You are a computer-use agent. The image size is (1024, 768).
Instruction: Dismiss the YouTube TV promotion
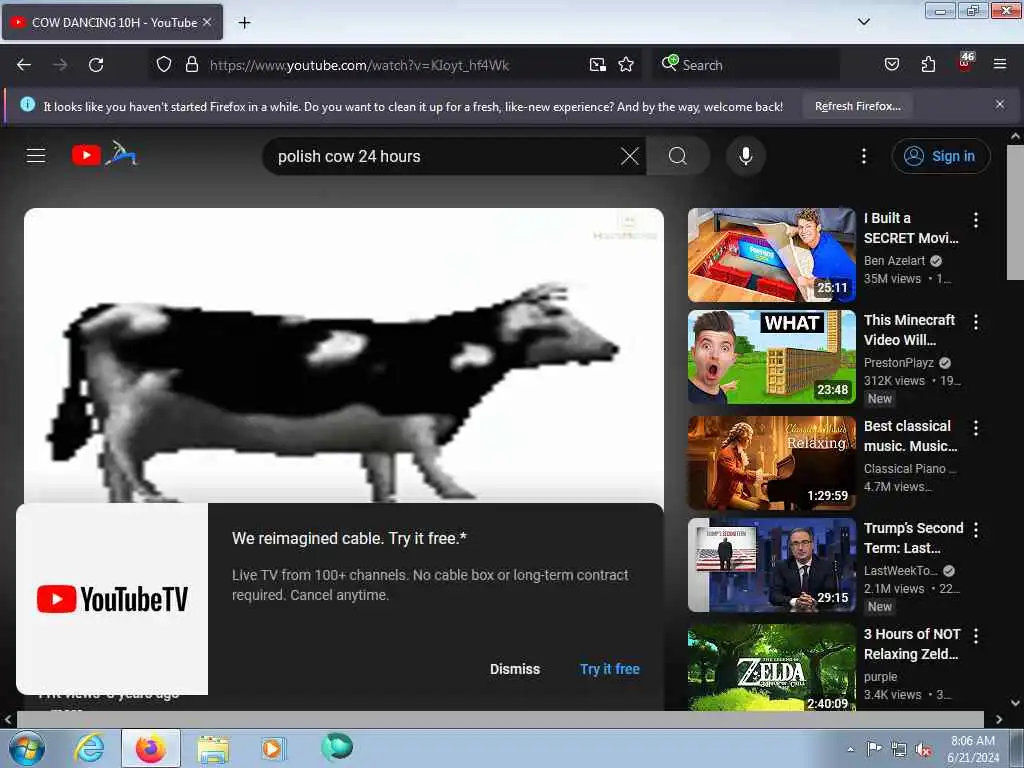515,669
